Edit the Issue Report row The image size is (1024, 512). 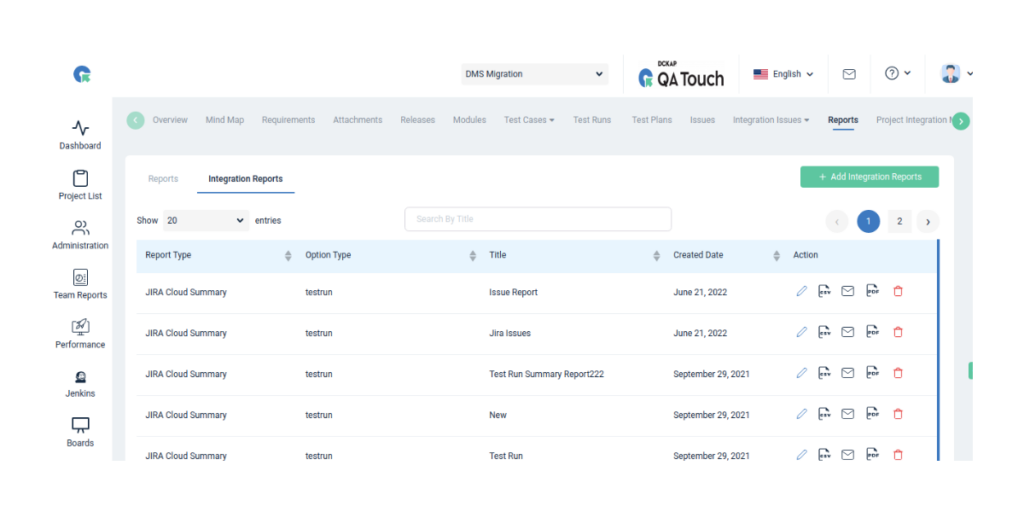pos(802,291)
